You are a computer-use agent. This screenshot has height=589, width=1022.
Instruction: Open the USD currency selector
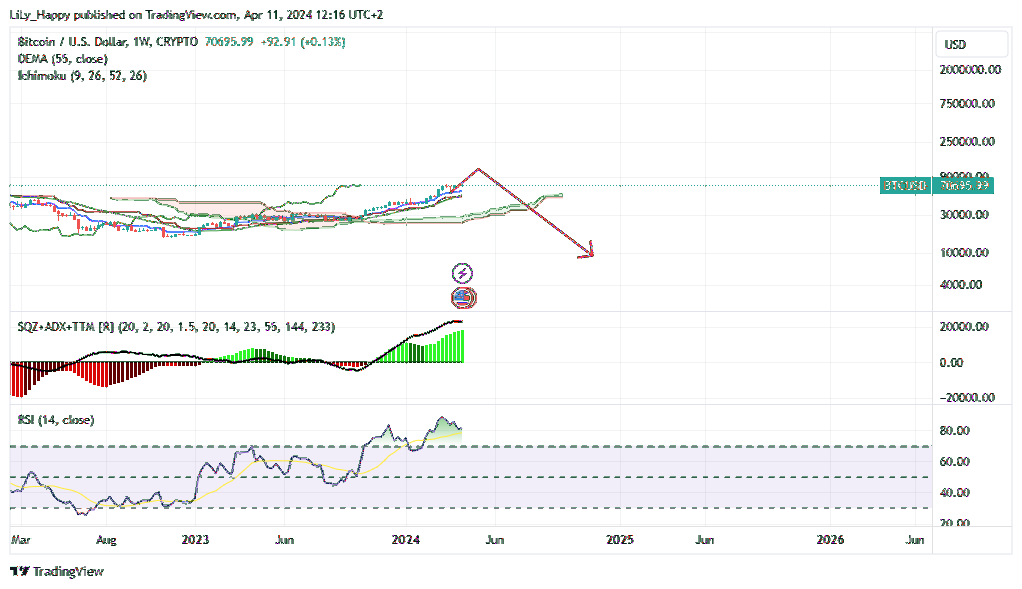[971, 44]
